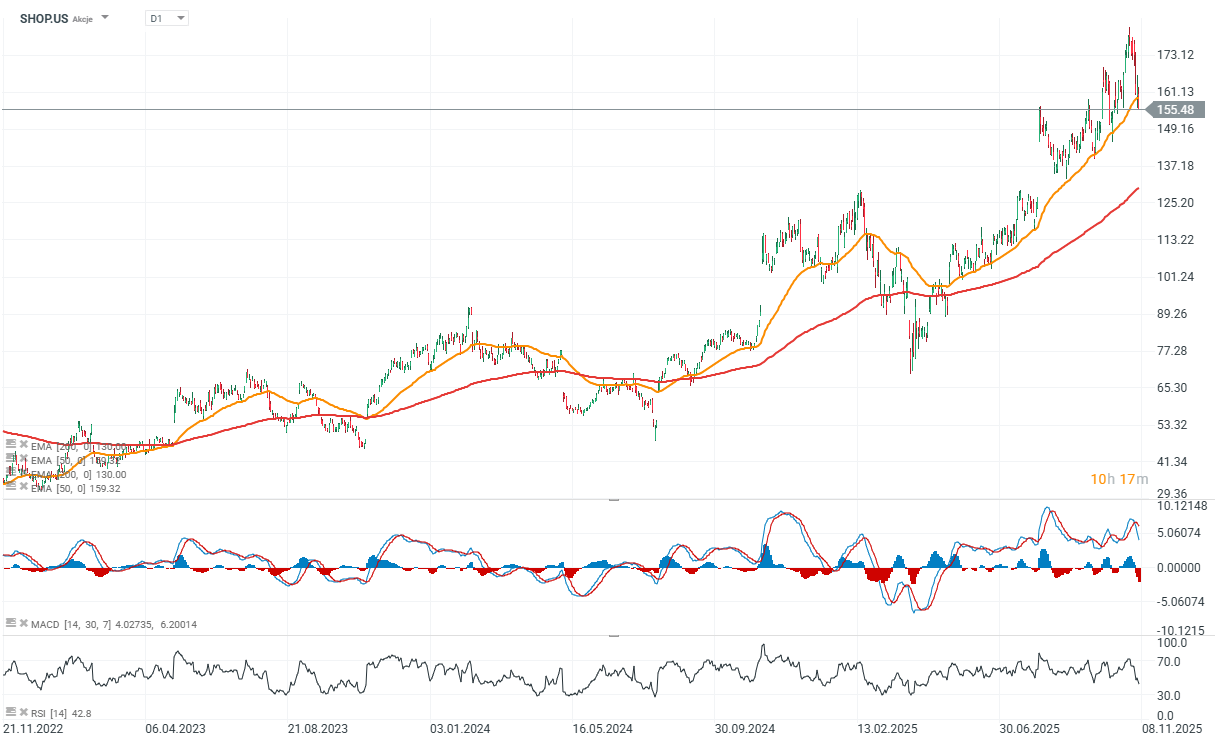1217x746 pixels.
Task: Click divider handle between price chart and MACD pane
Action: [x=613, y=499]
